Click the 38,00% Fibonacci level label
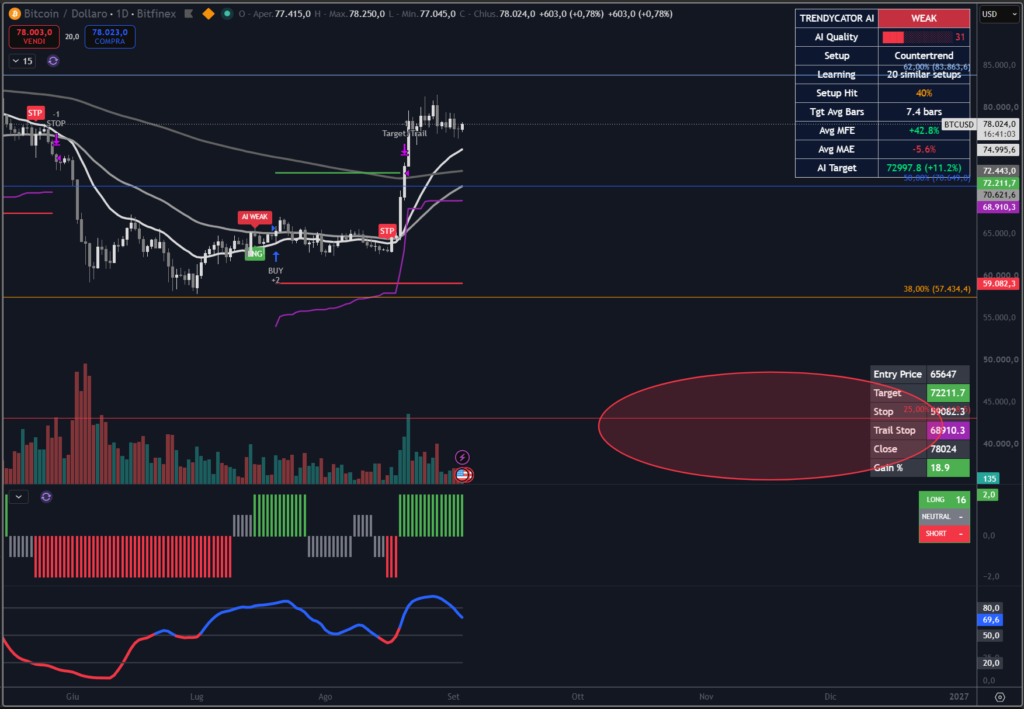 (x=936, y=289)
